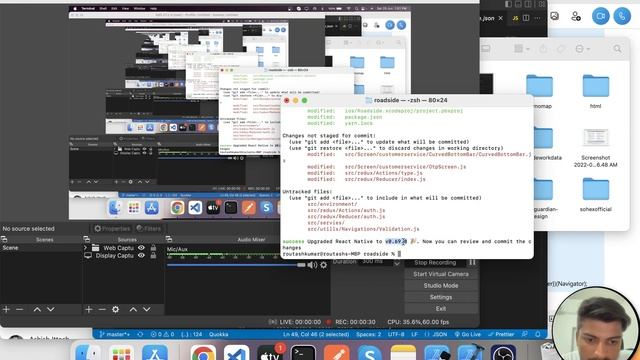Click Ln 49, Col 46 in status bar
This screenshot has width=640, height=360.
pyautogui.click(x=316, y=334)
